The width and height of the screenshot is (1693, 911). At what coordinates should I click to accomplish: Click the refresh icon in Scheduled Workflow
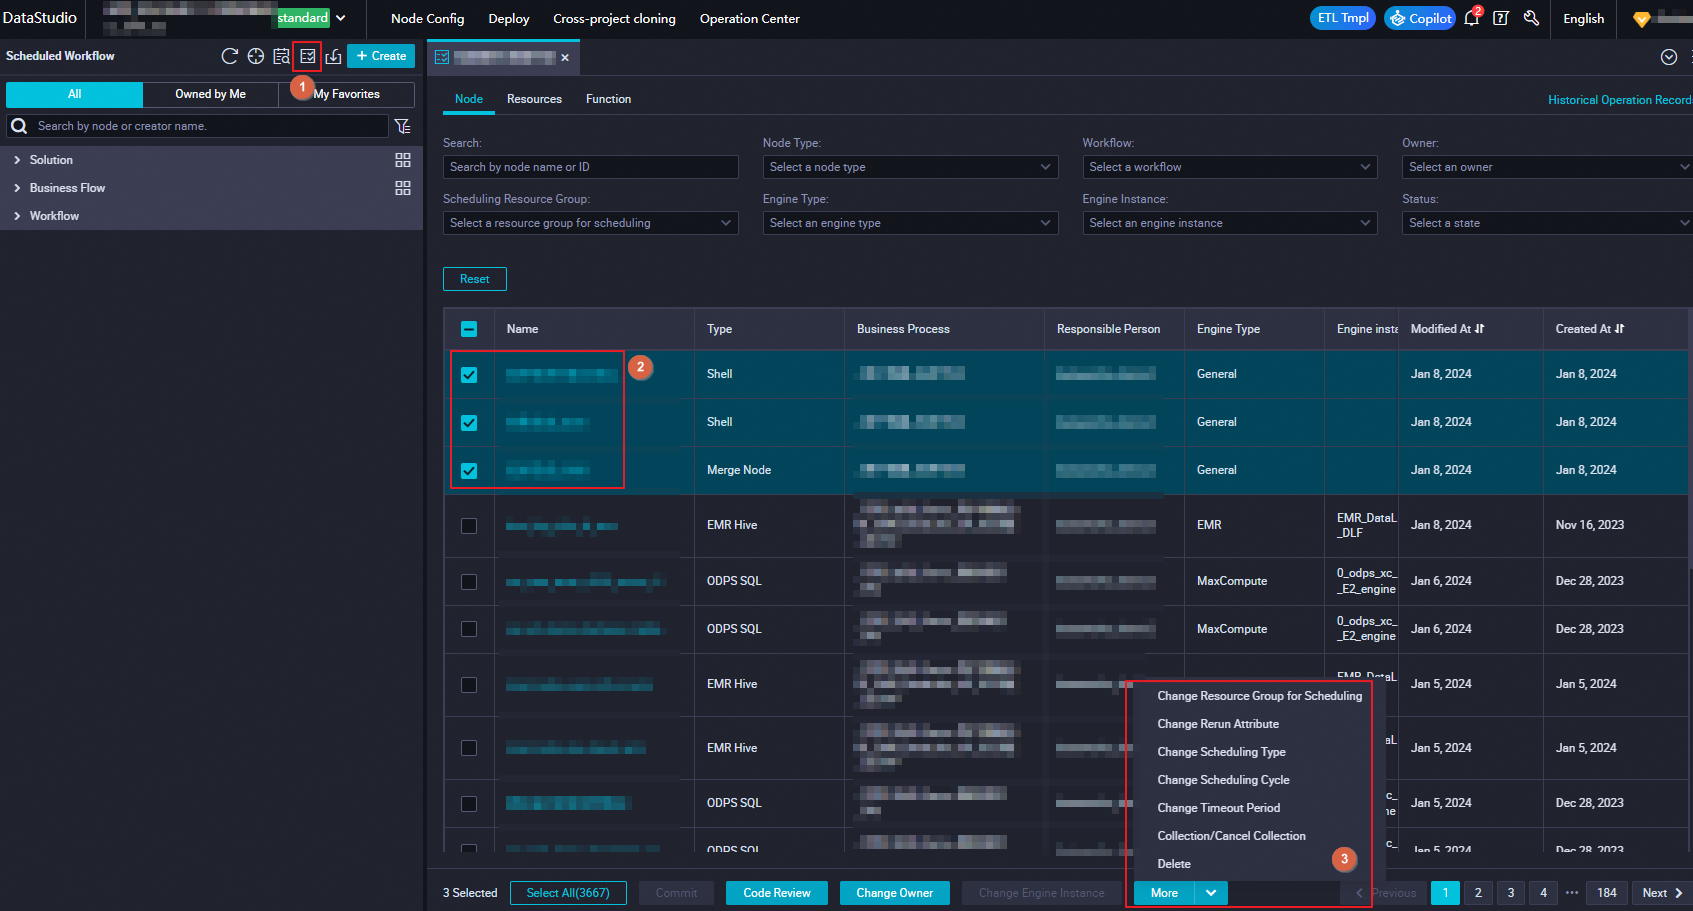coord(229,56)
